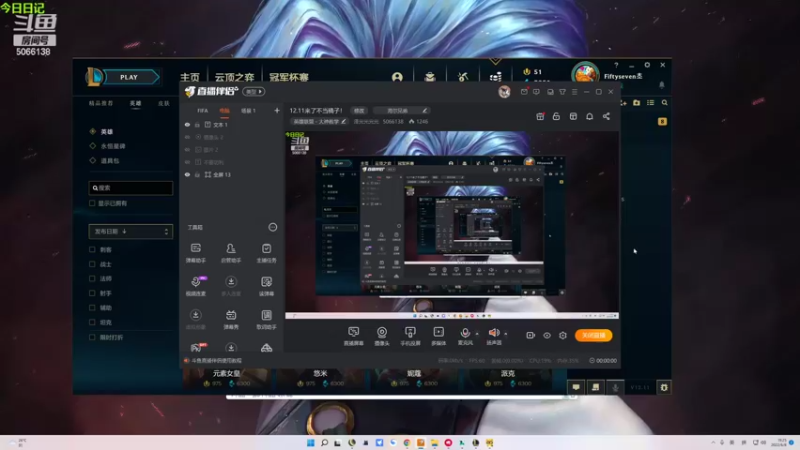
Task: Expand system tray hidden icons chevron
Action: pyautogui.click(x=713, y=442)
